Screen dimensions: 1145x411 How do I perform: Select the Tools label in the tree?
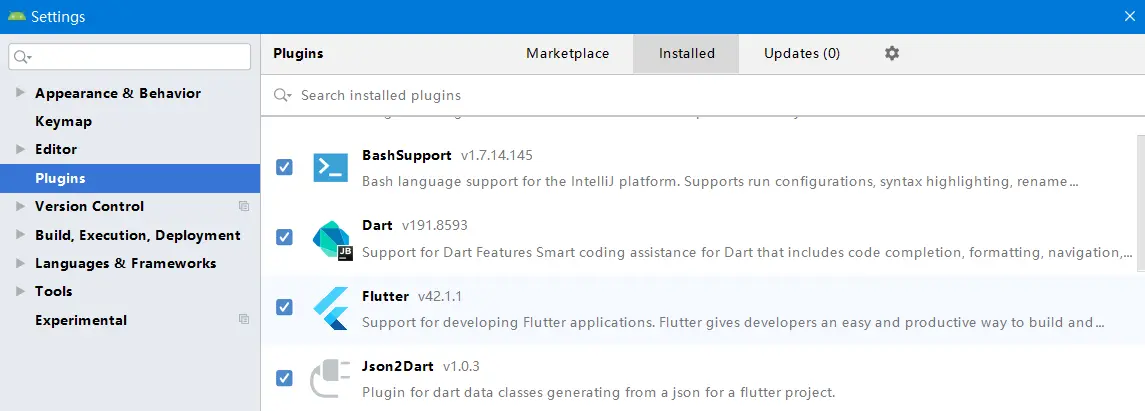pyautogui.click(x=53, y=291)
